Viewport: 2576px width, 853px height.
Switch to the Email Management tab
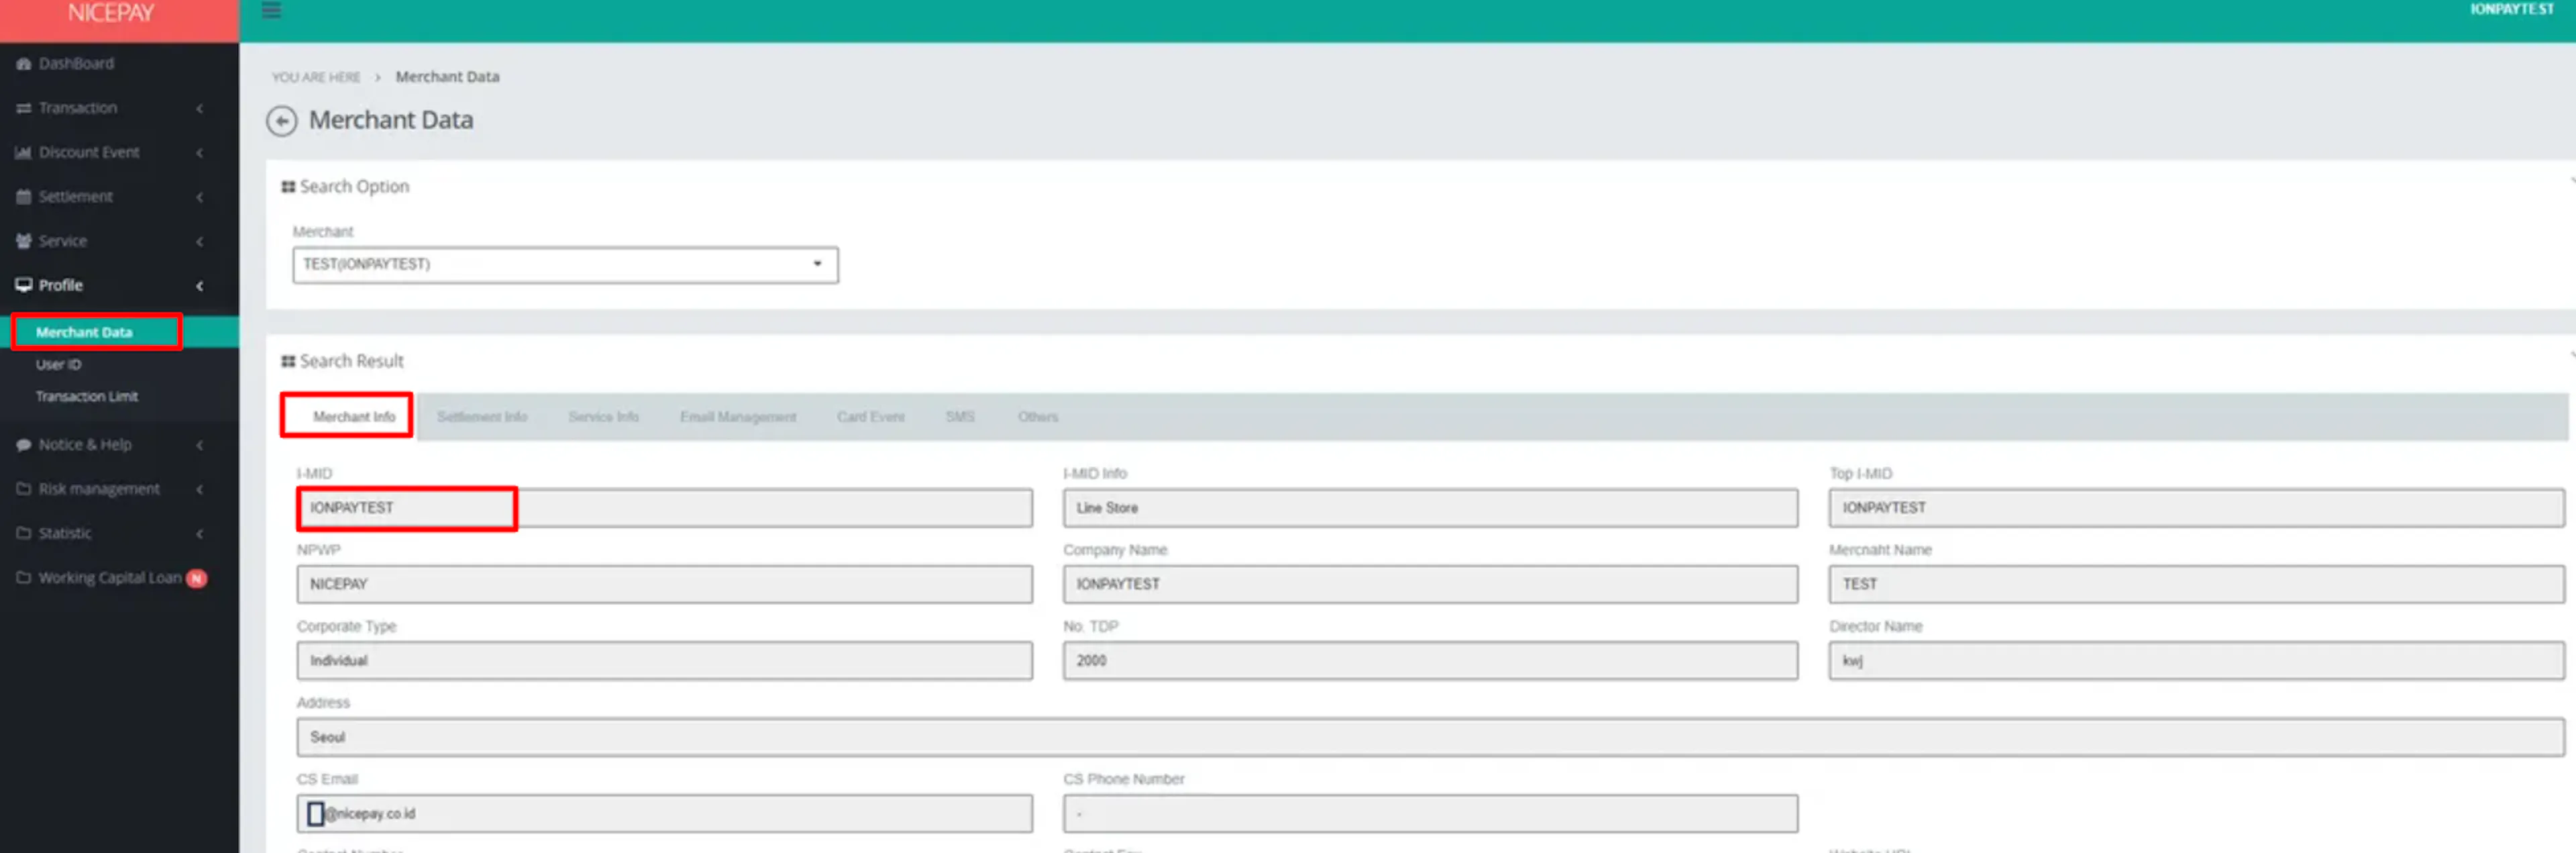point(738,417)
